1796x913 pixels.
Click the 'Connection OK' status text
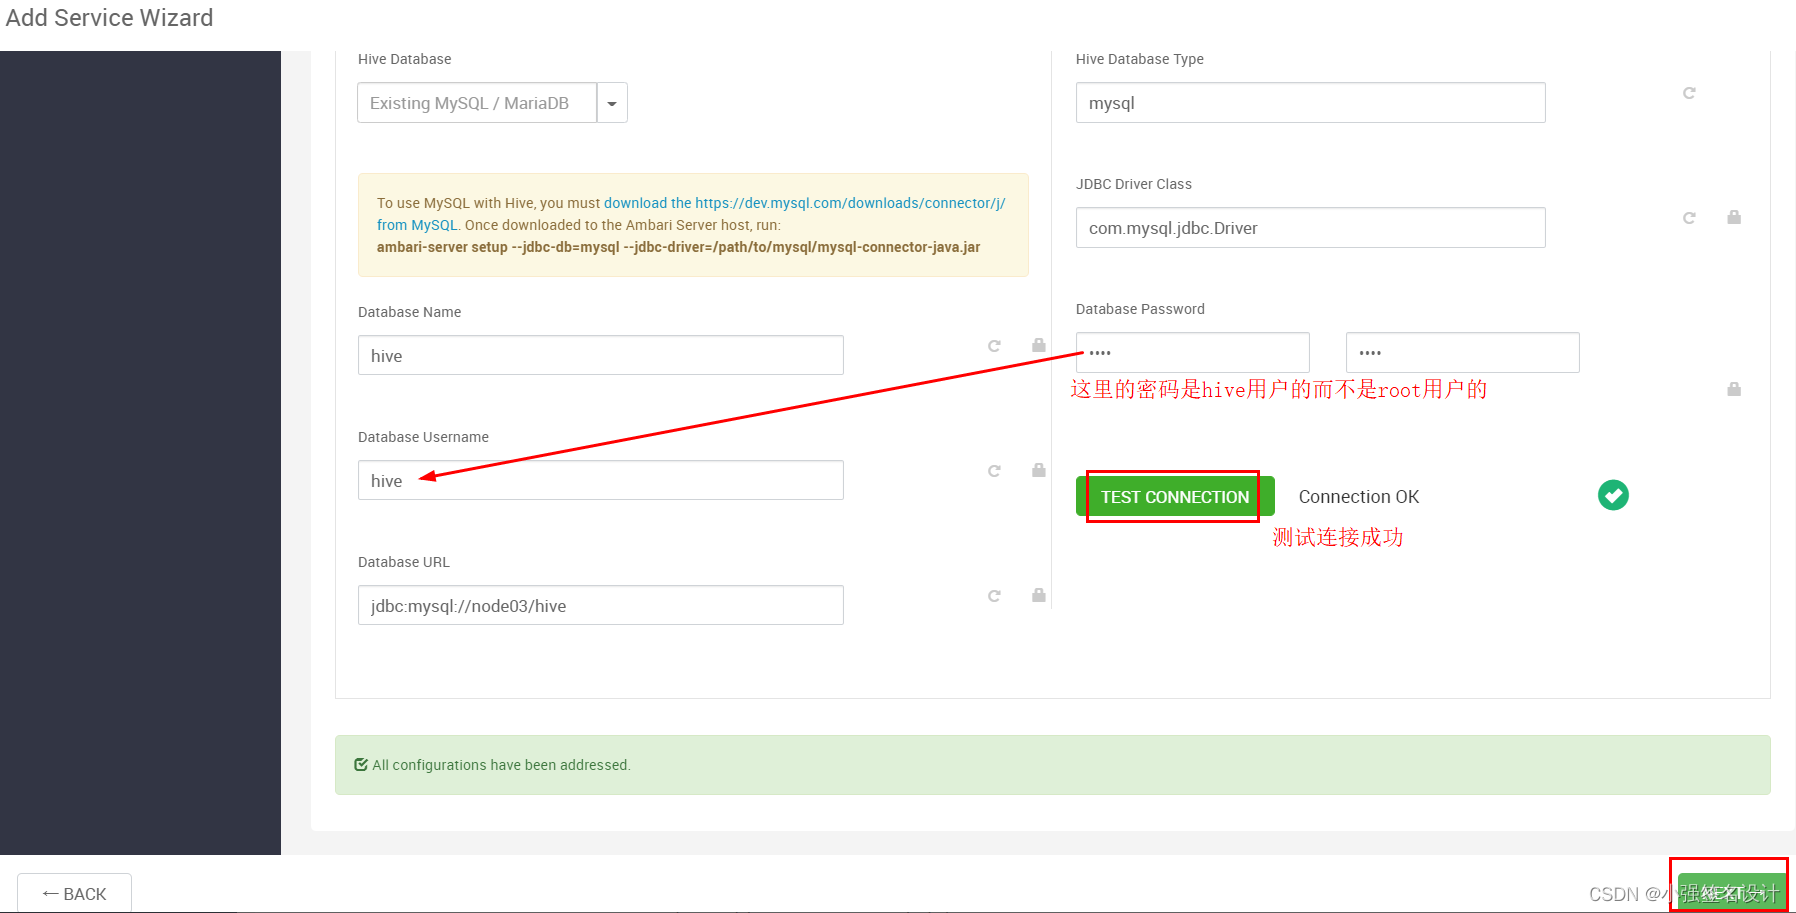[x=1359, y=497]
